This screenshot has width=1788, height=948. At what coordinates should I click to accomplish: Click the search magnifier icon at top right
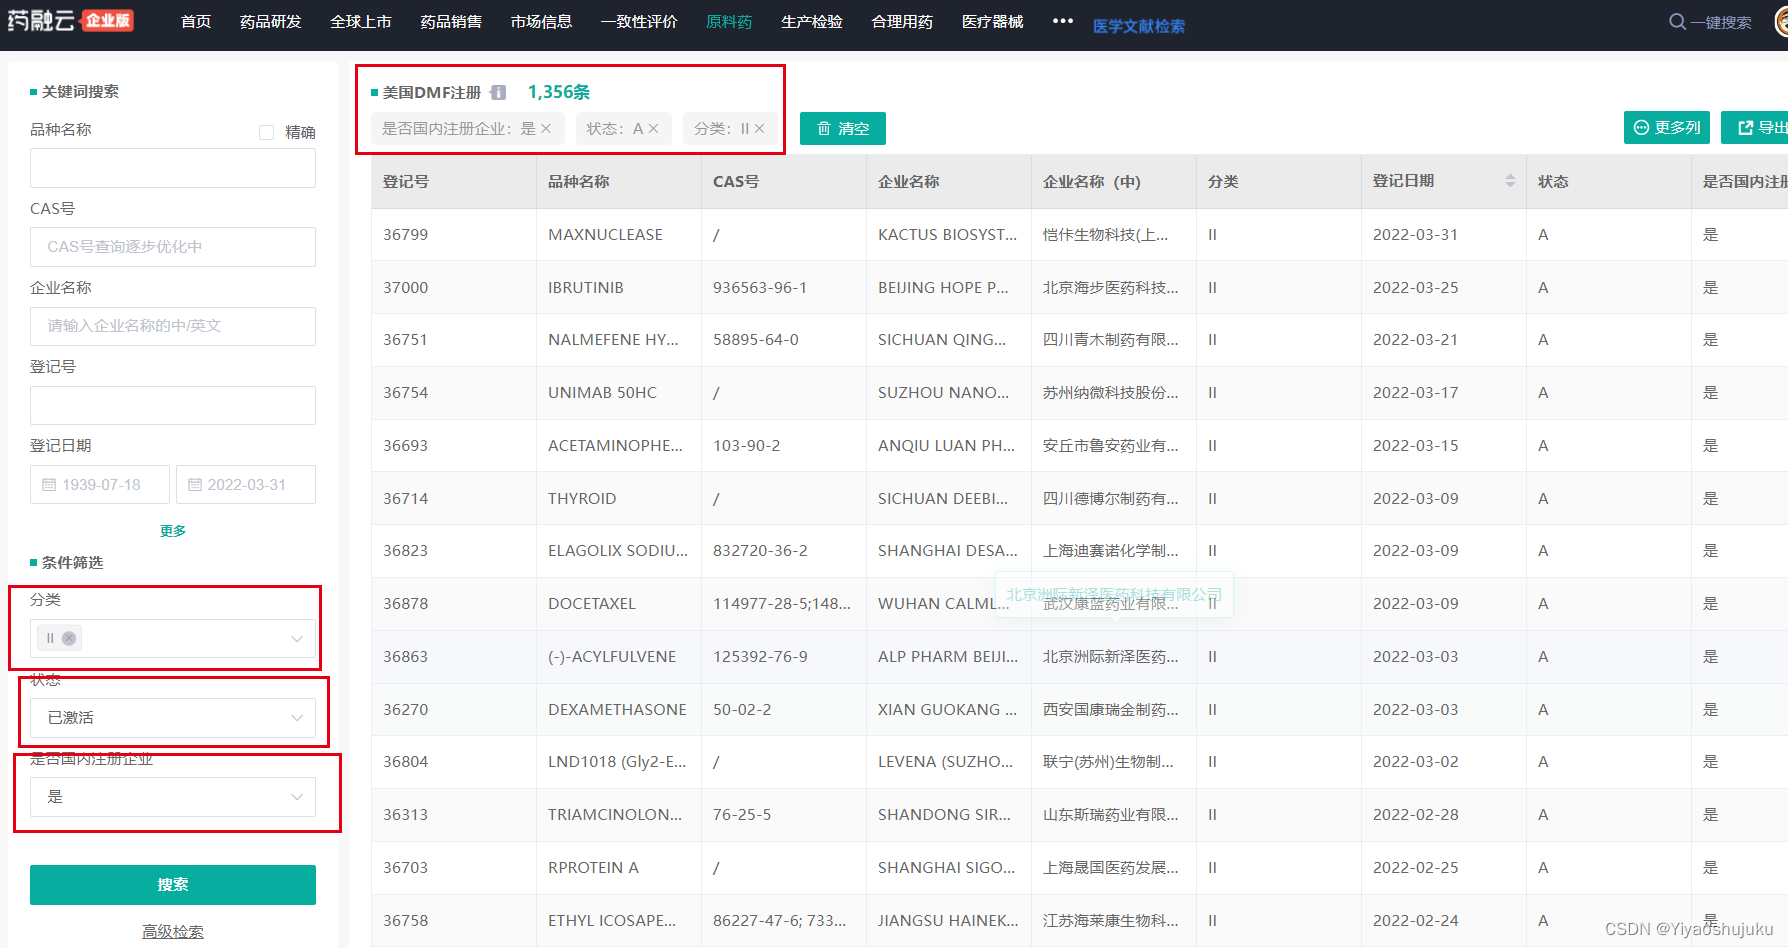click(1677, 22)
